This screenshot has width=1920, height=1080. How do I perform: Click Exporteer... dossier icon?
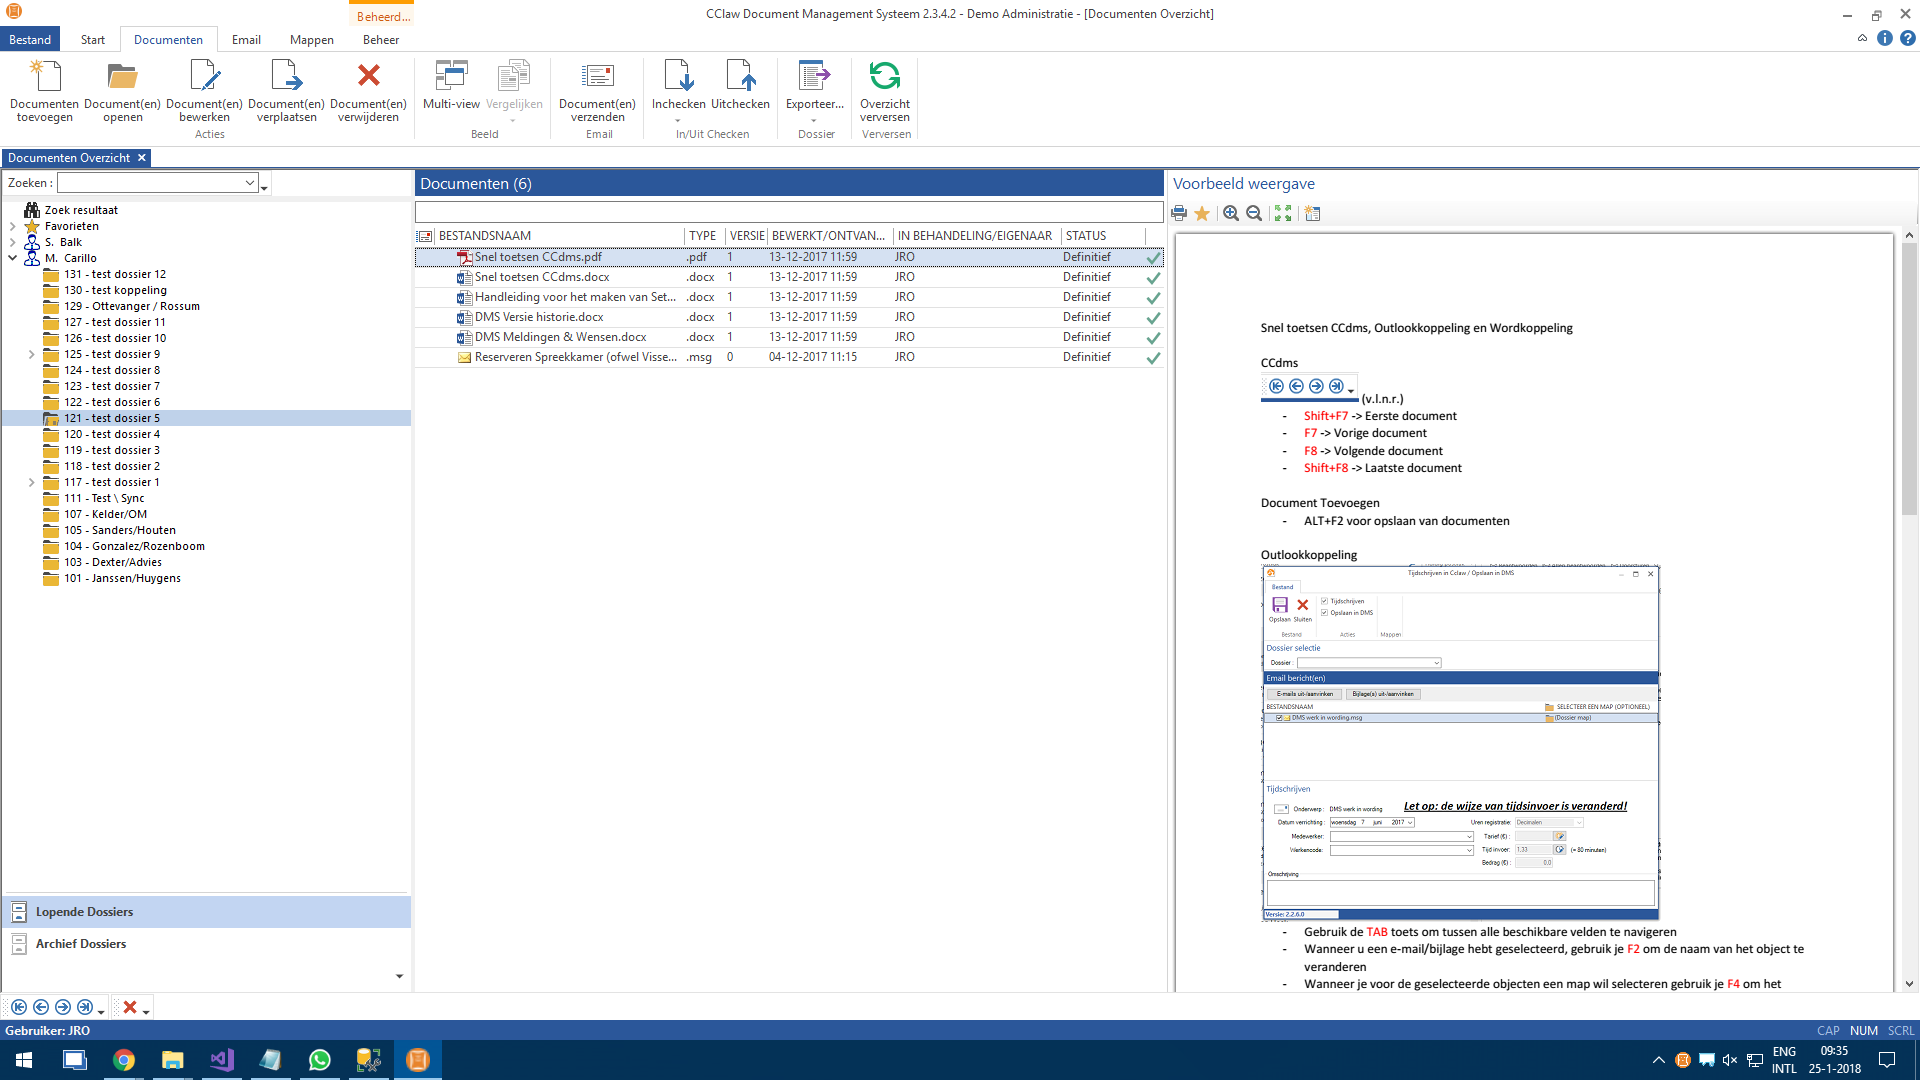(x=815, y=77)
